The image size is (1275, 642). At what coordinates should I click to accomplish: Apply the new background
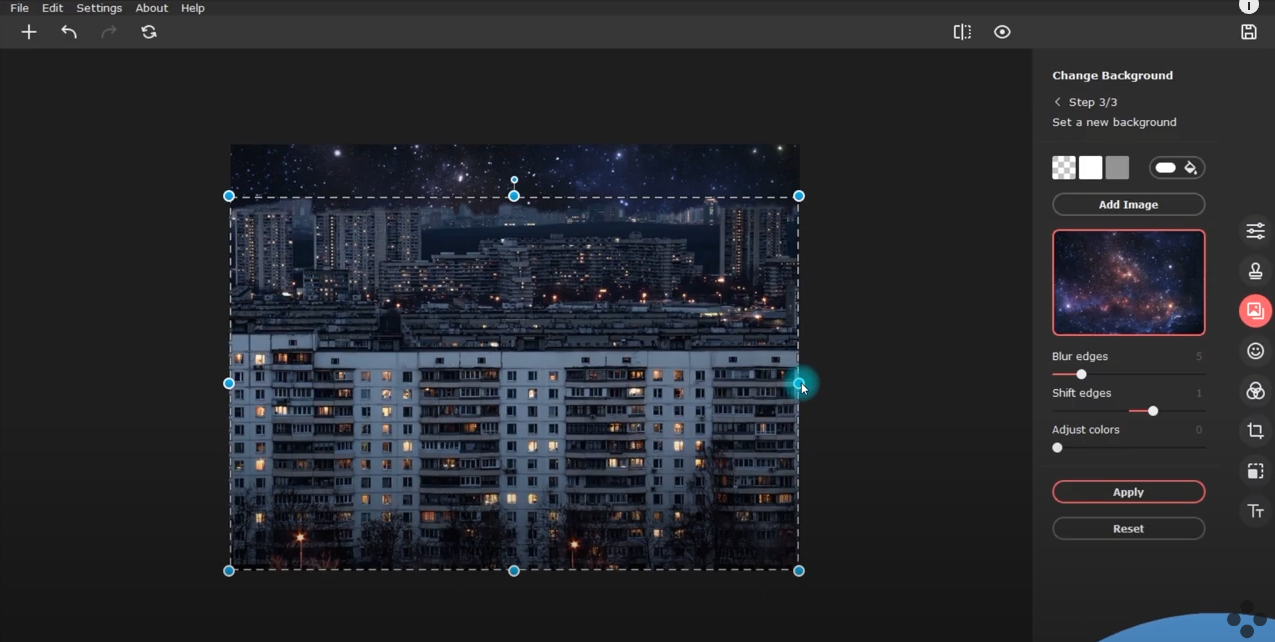click(1128, 491)
